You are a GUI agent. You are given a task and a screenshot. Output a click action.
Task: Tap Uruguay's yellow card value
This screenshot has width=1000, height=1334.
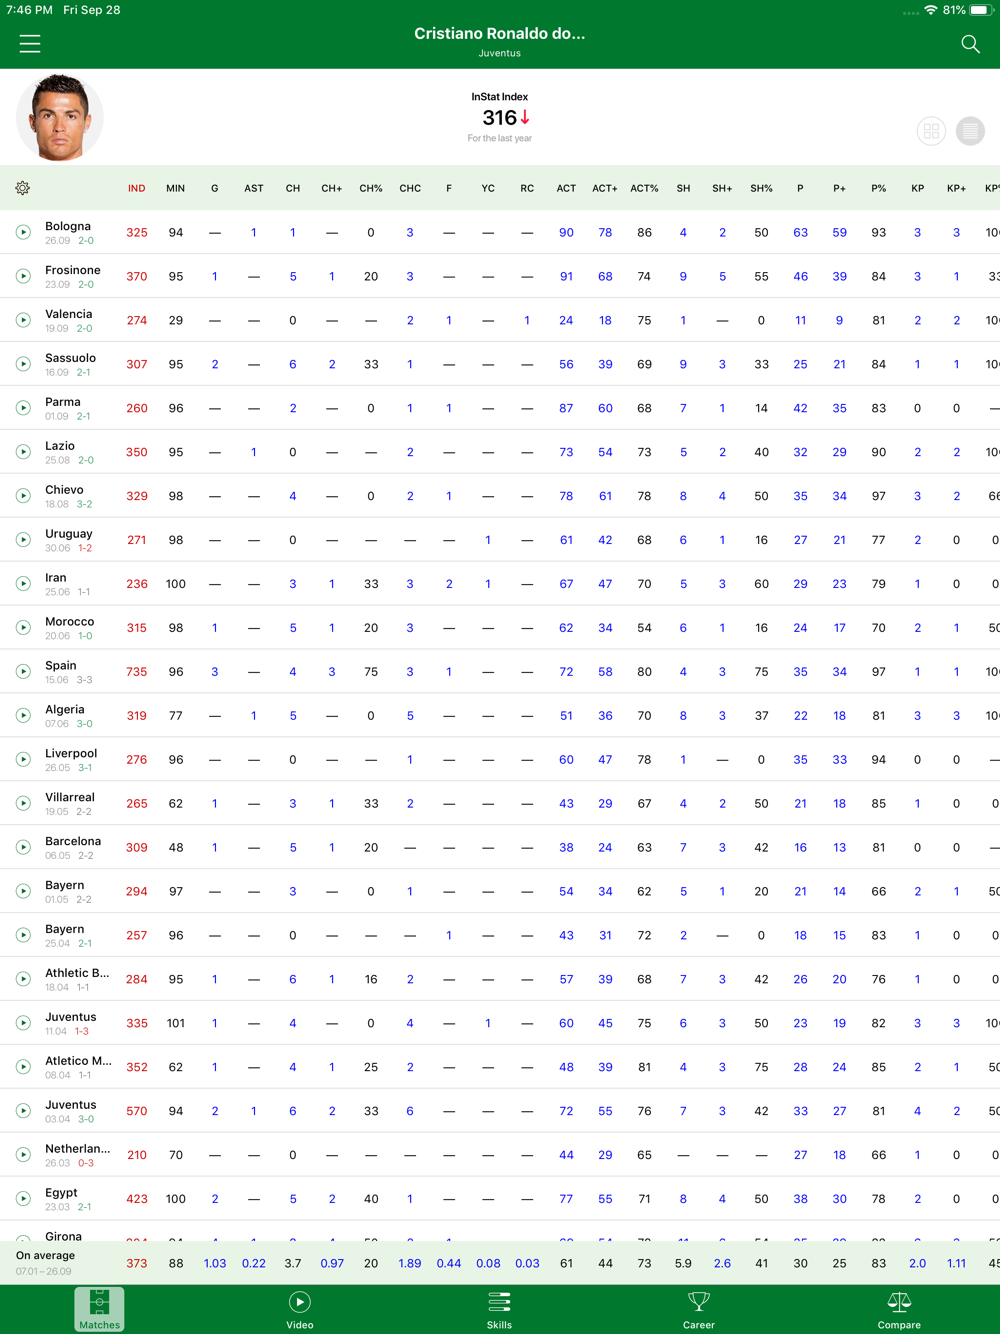click(488, 540)
